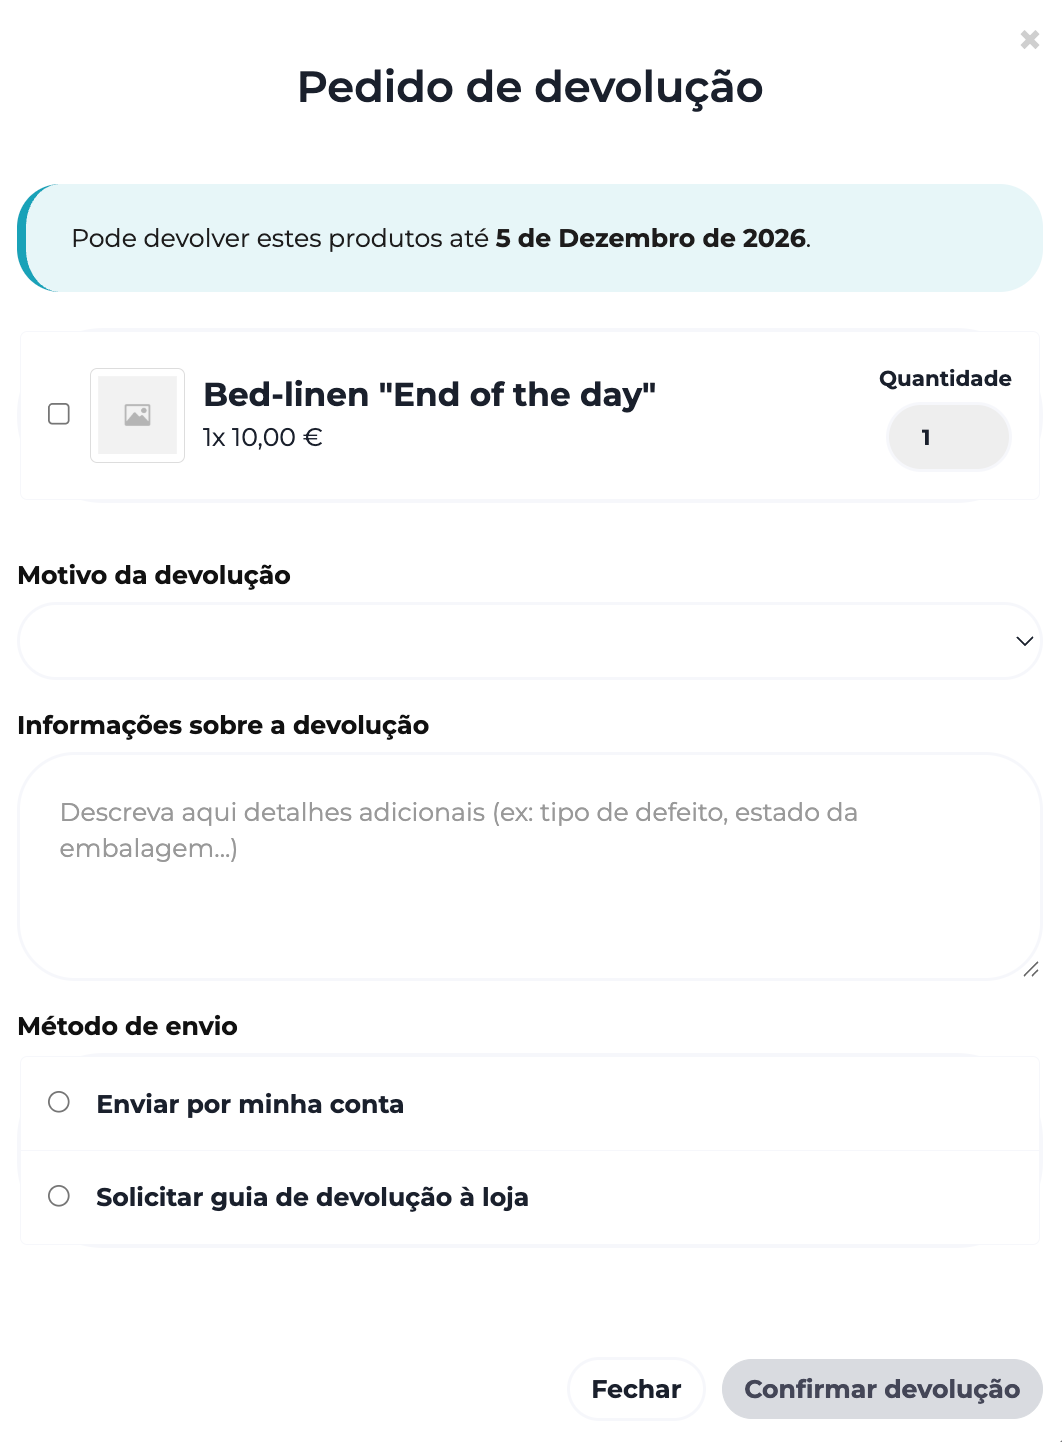Image resolution: width=1062 pixels, height=1442 pixels.
Task: Click the resize handle of the details textarea
Action: coord(1031,968)
